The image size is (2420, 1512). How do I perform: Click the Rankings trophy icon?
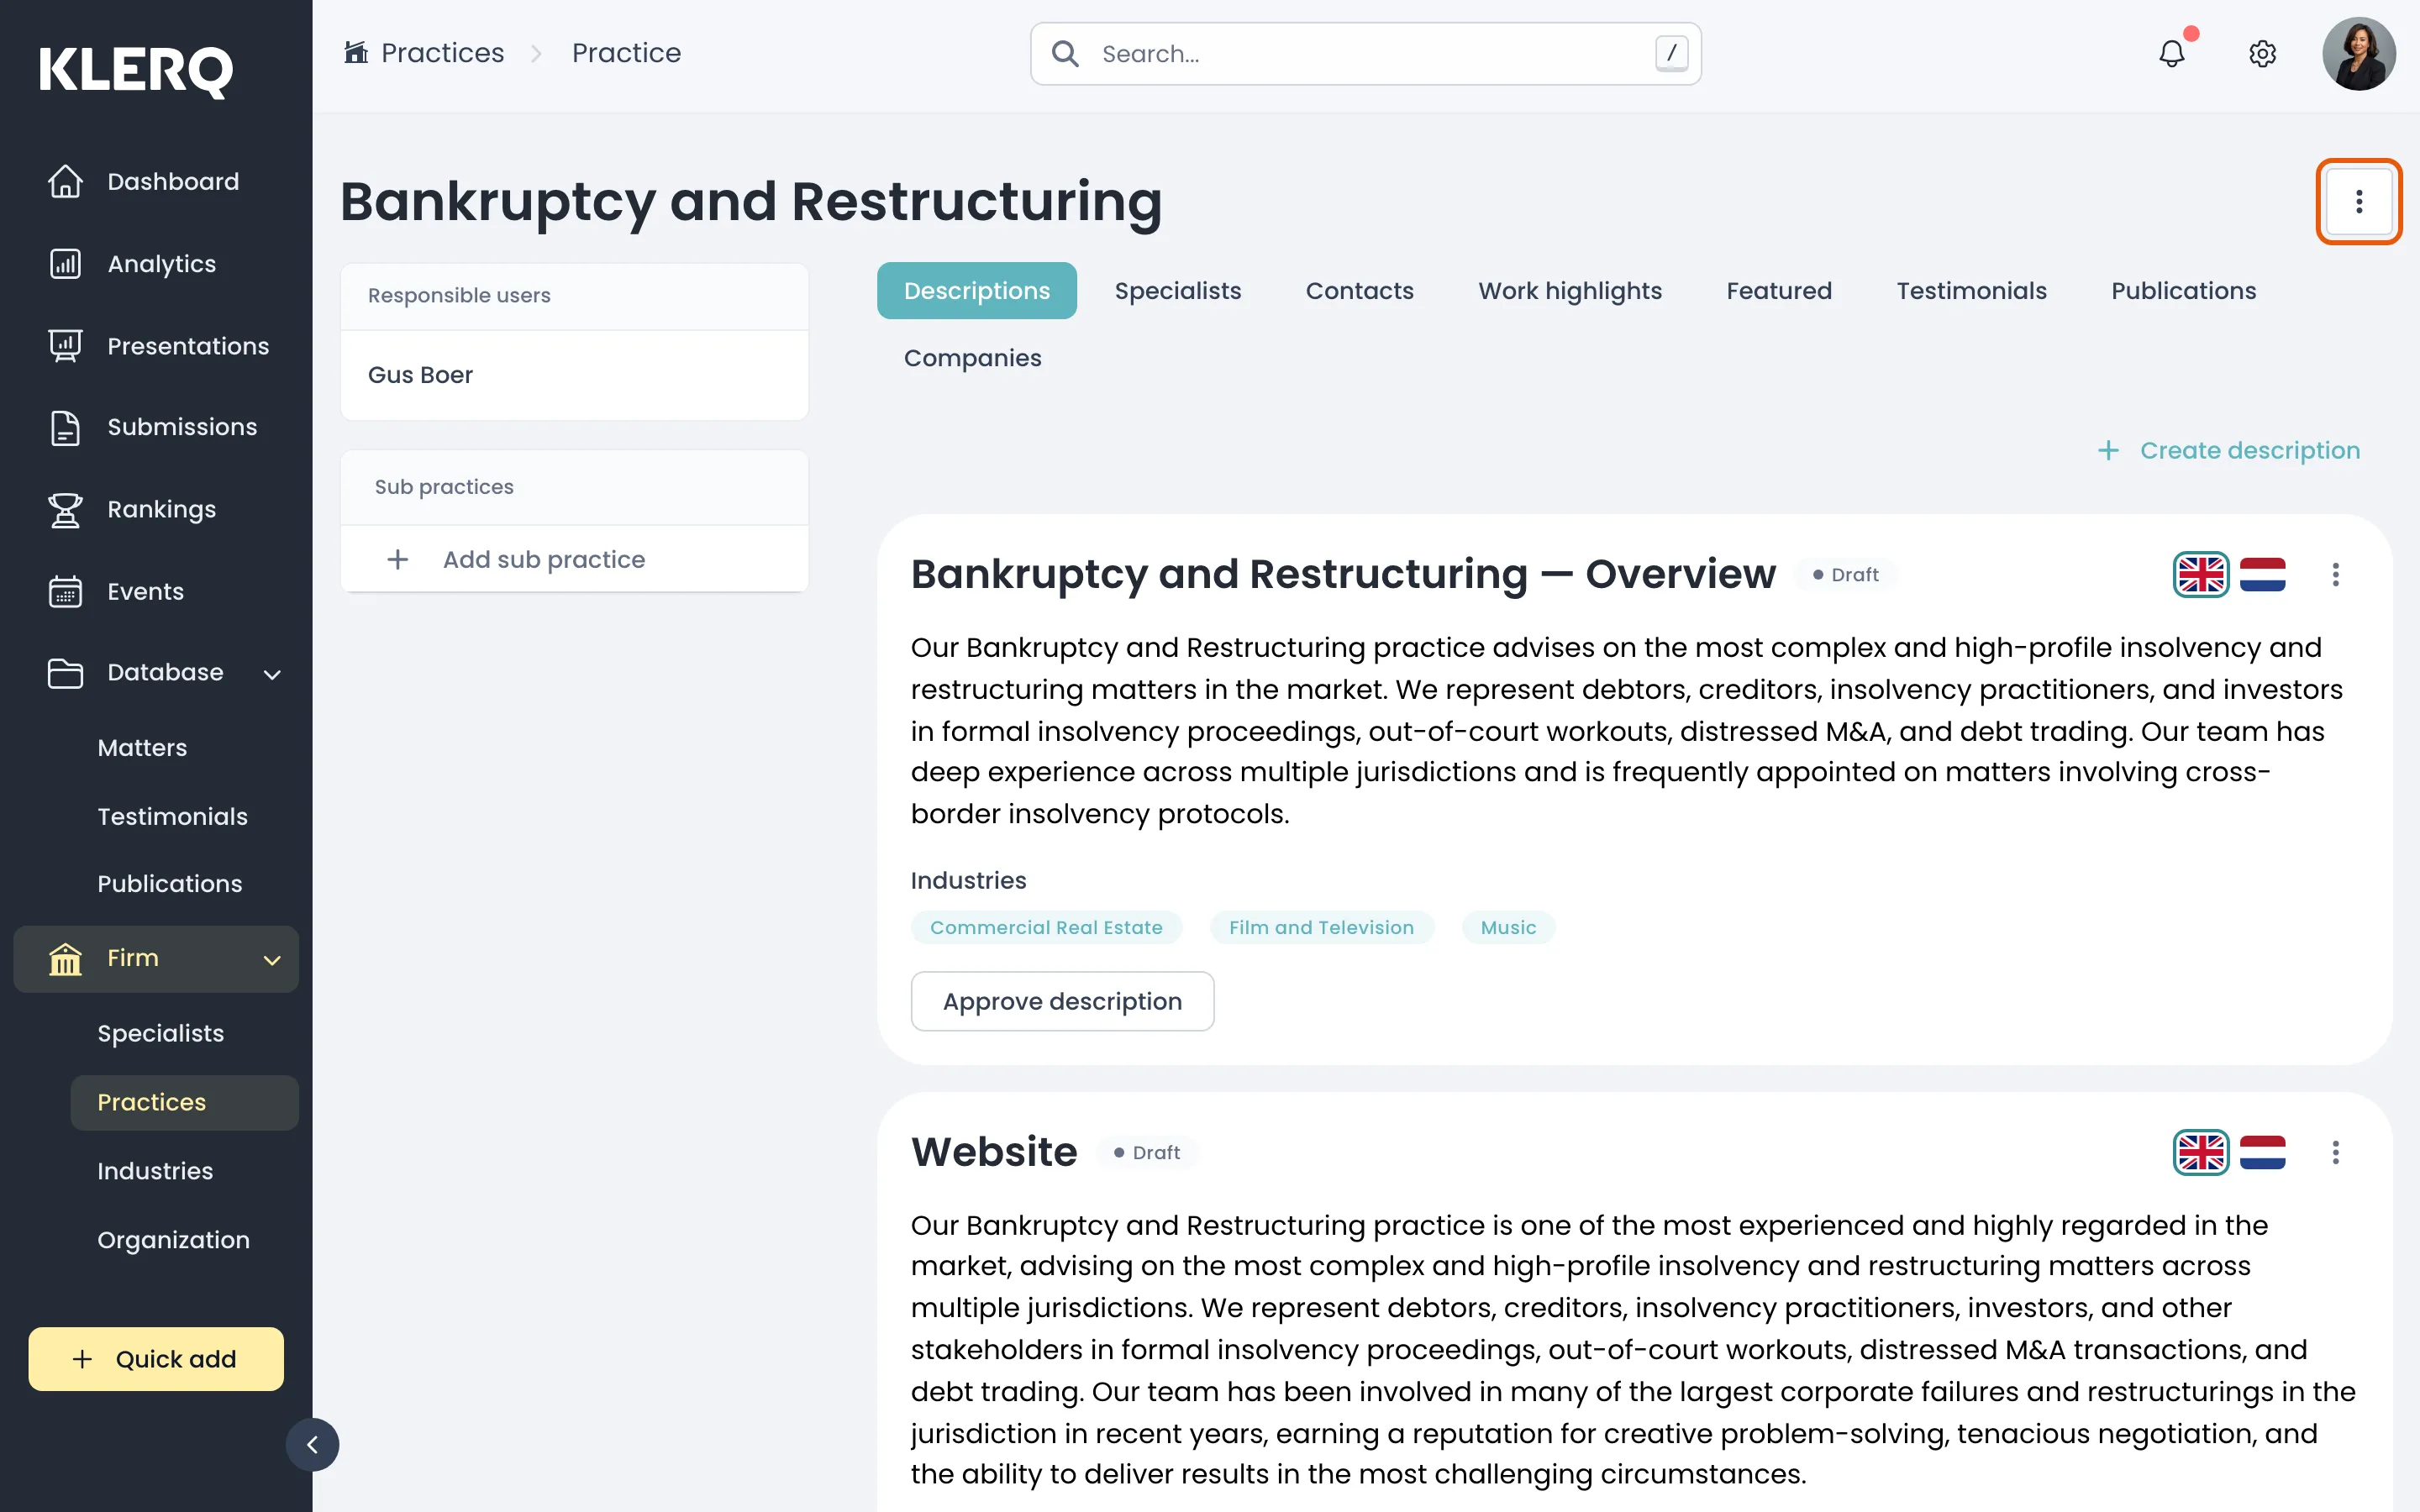pyautogui.click(x=65, y=509)
